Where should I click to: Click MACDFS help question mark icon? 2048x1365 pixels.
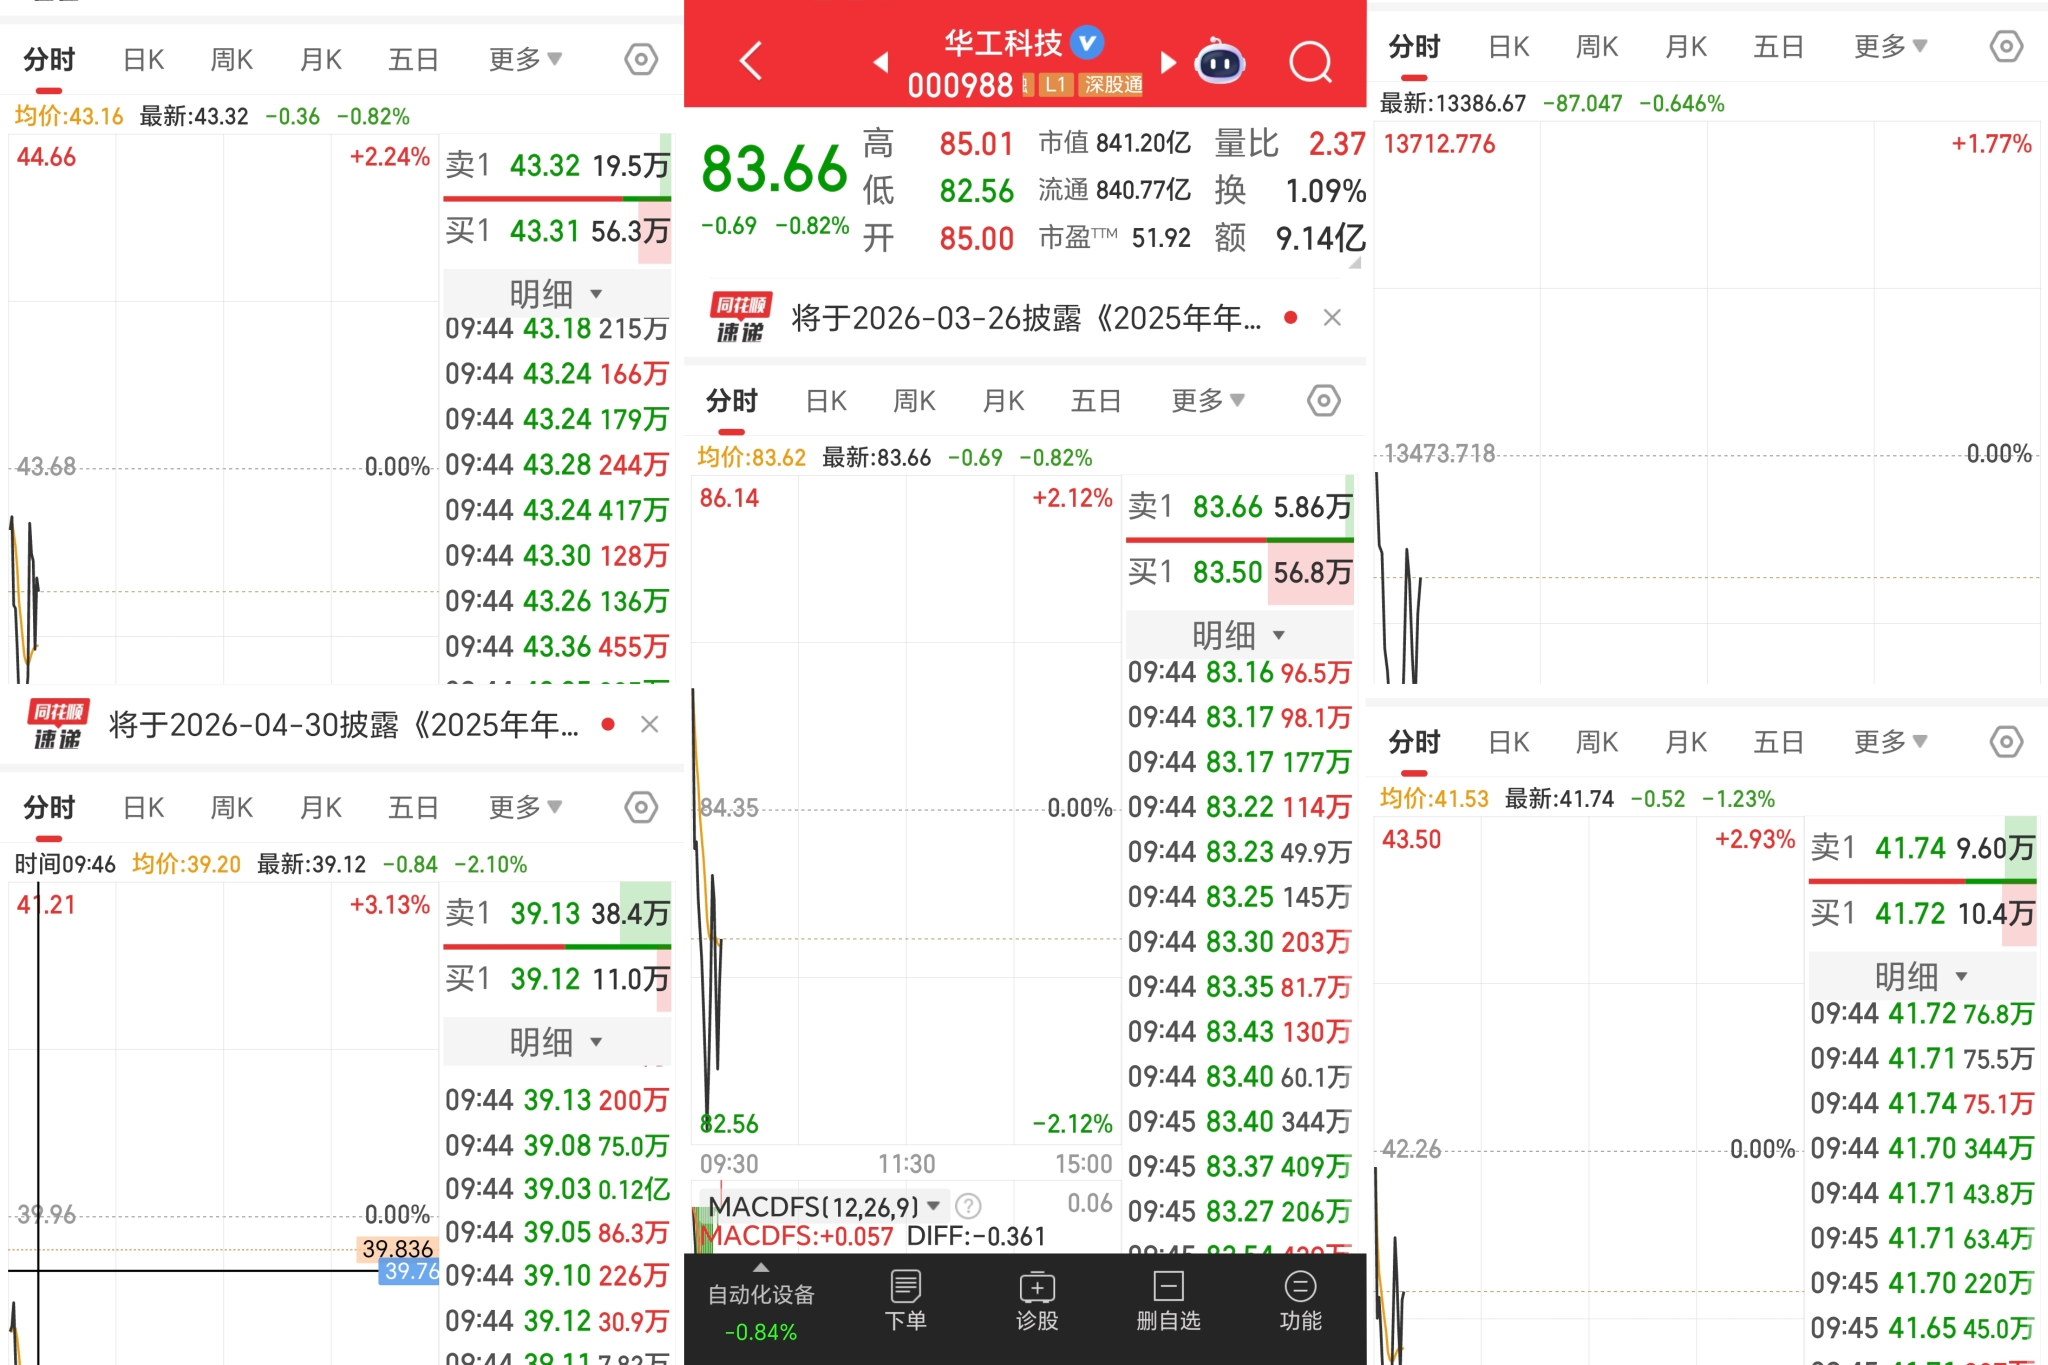968,1206
